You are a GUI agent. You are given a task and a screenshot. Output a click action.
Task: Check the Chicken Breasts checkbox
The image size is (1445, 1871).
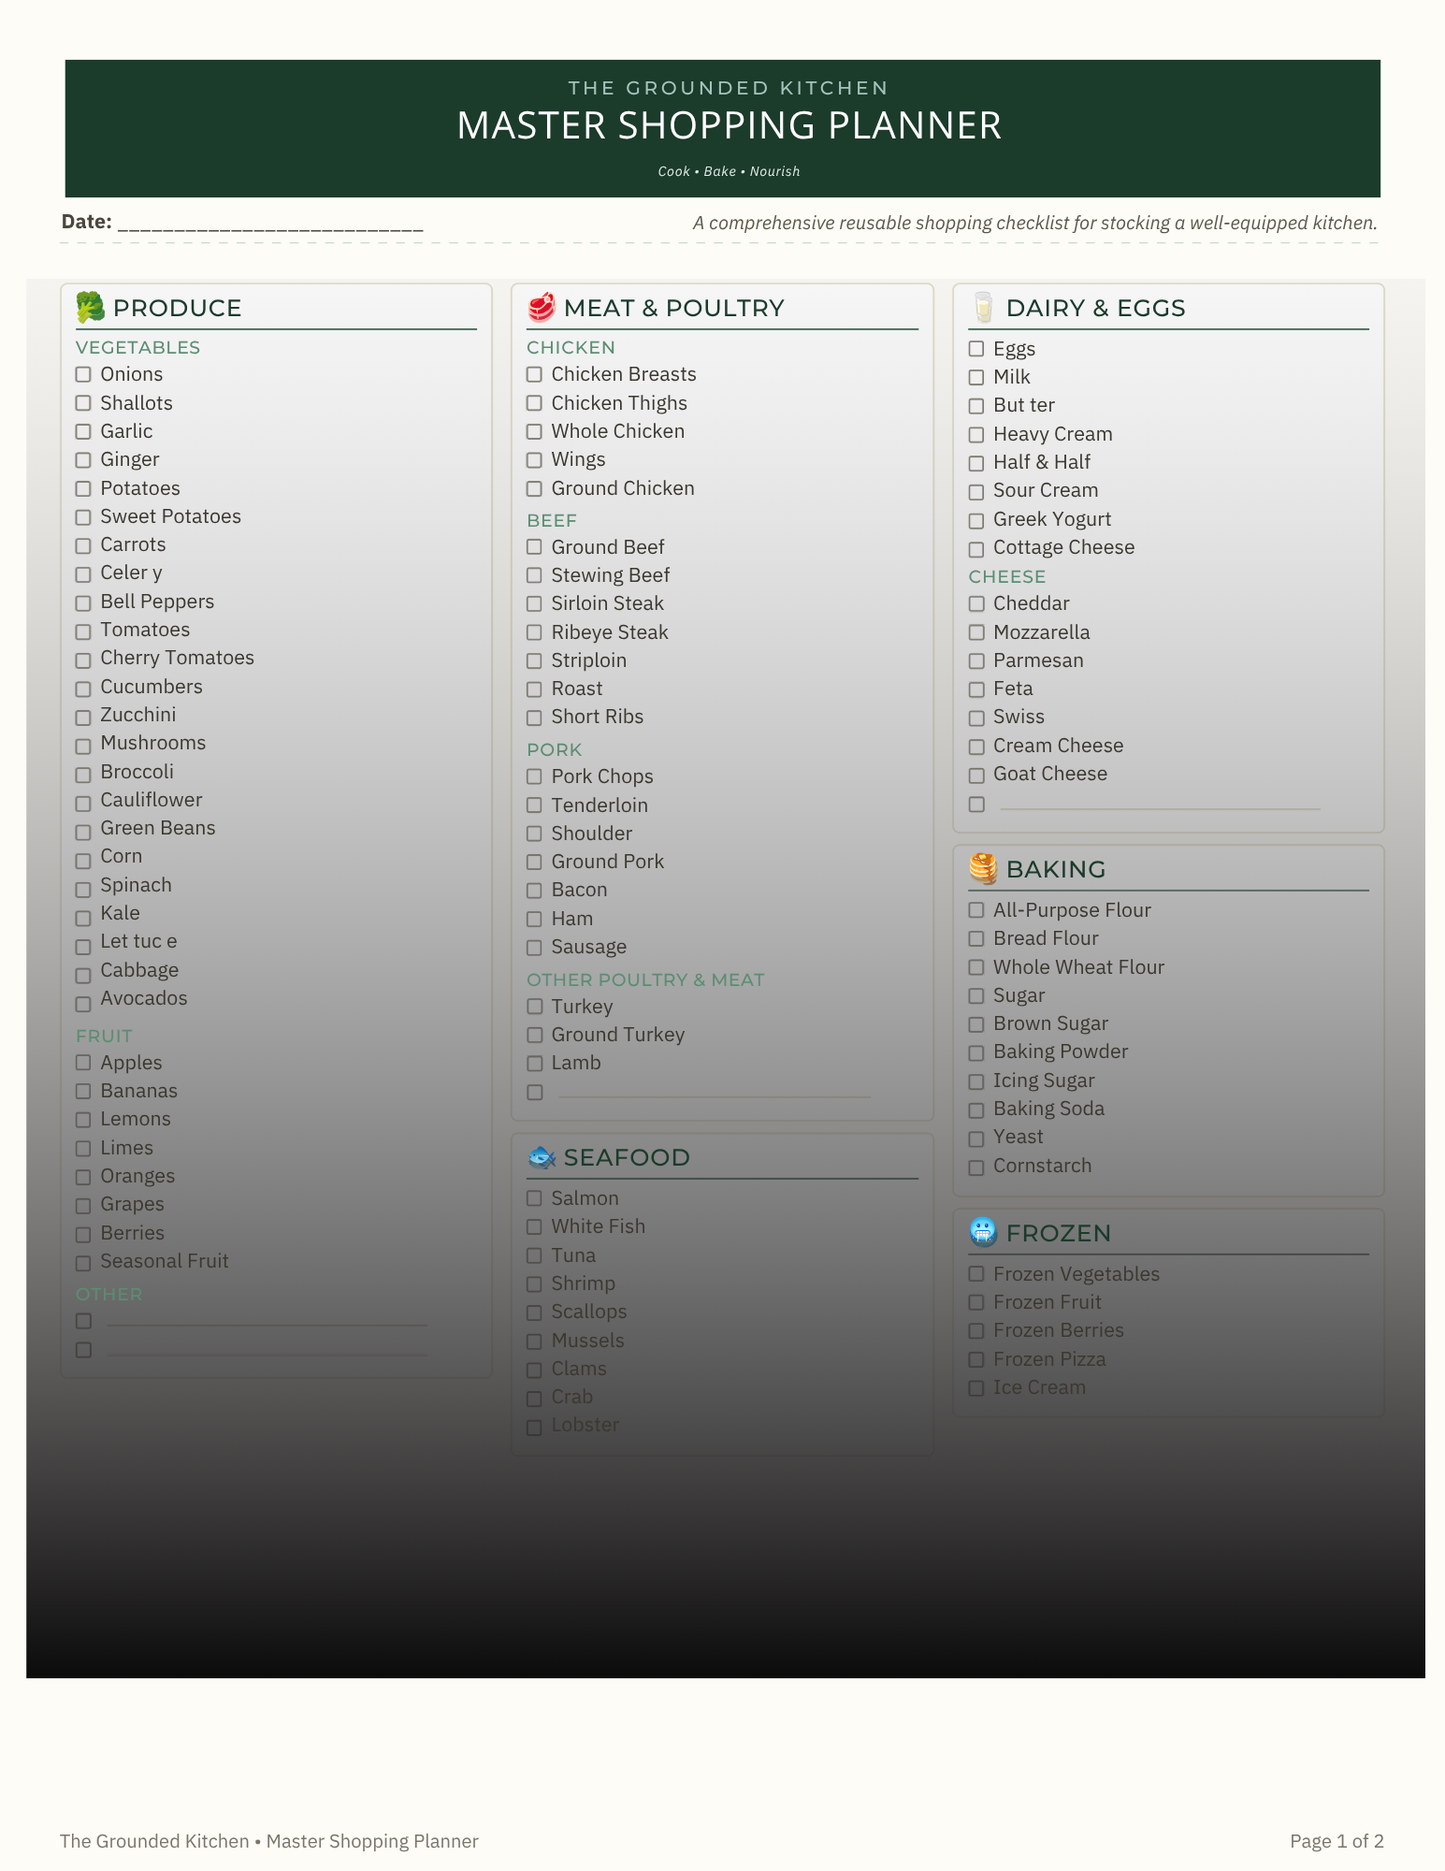[535, 374]
